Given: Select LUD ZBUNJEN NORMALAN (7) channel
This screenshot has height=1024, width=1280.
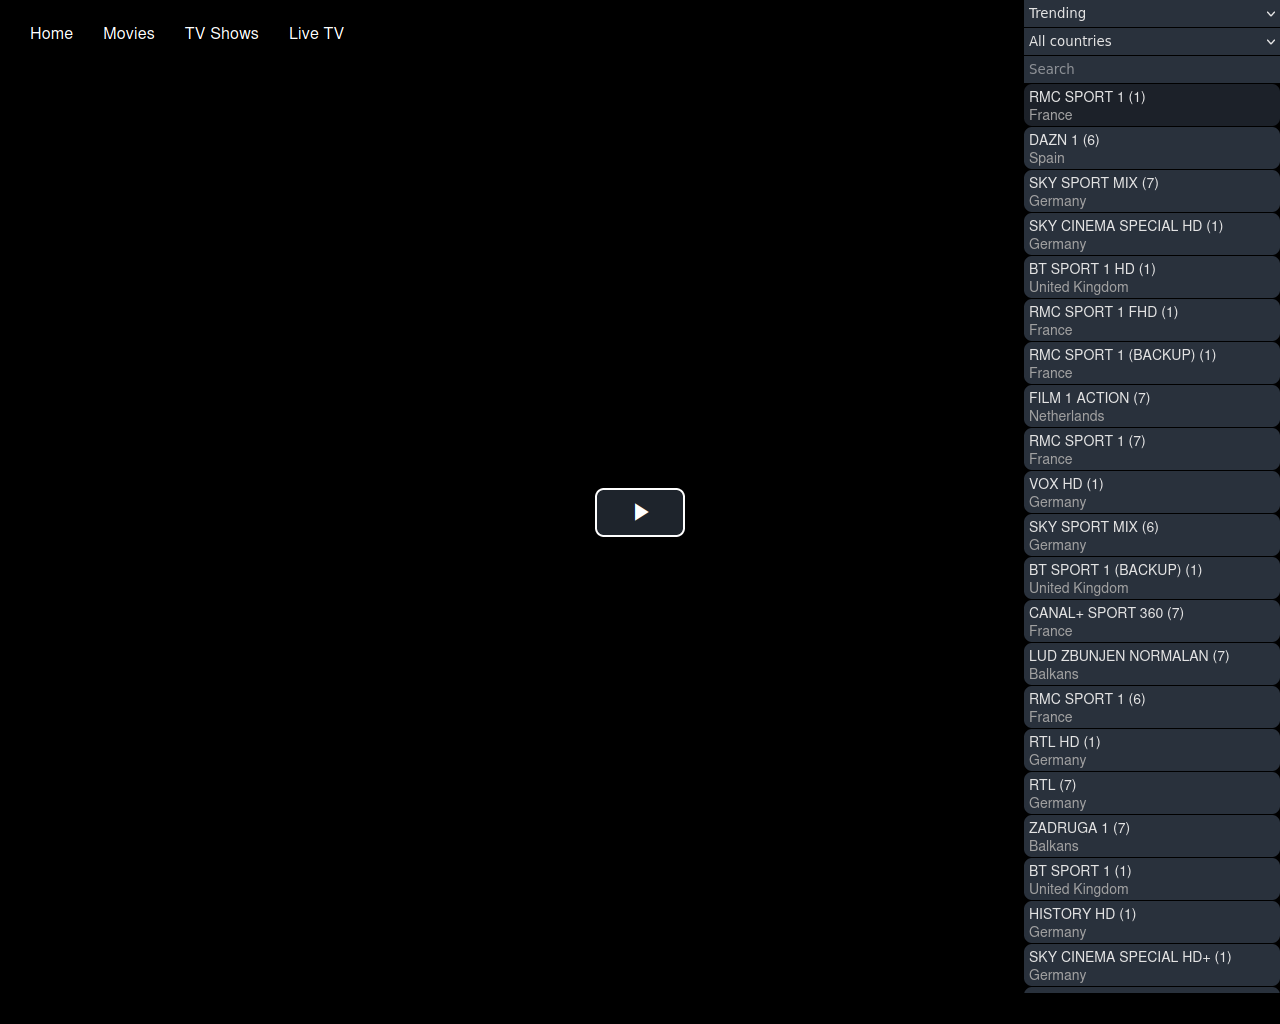Looking at the screenshot, I should pyautogui.click(x=1152, y=664).
